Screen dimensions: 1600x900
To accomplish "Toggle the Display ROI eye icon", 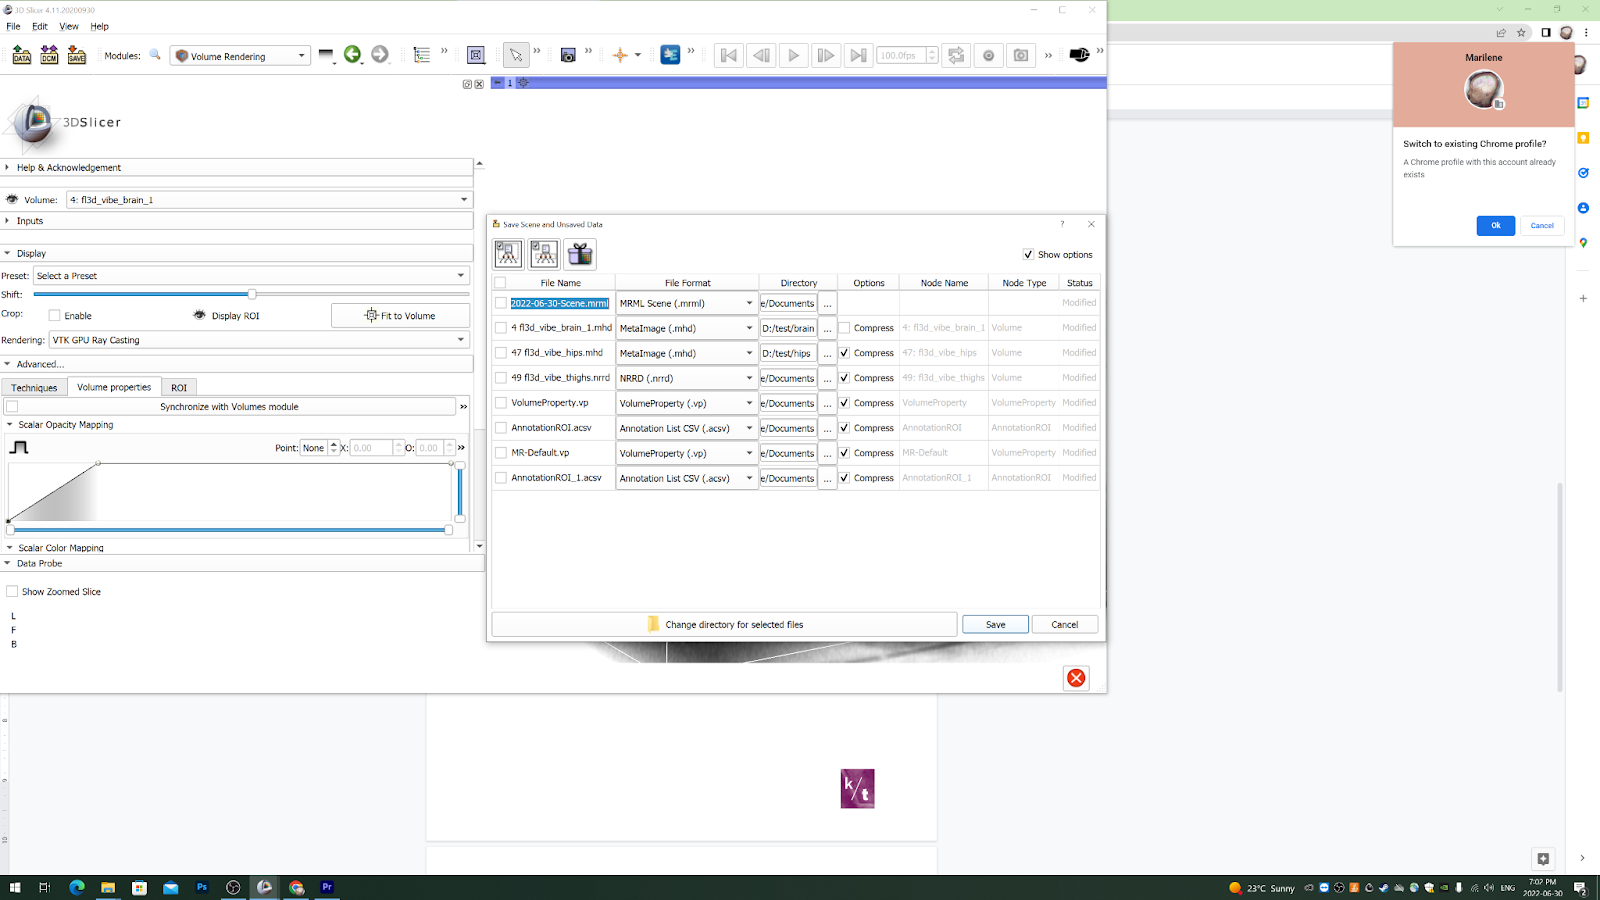I will pos(199,315).
